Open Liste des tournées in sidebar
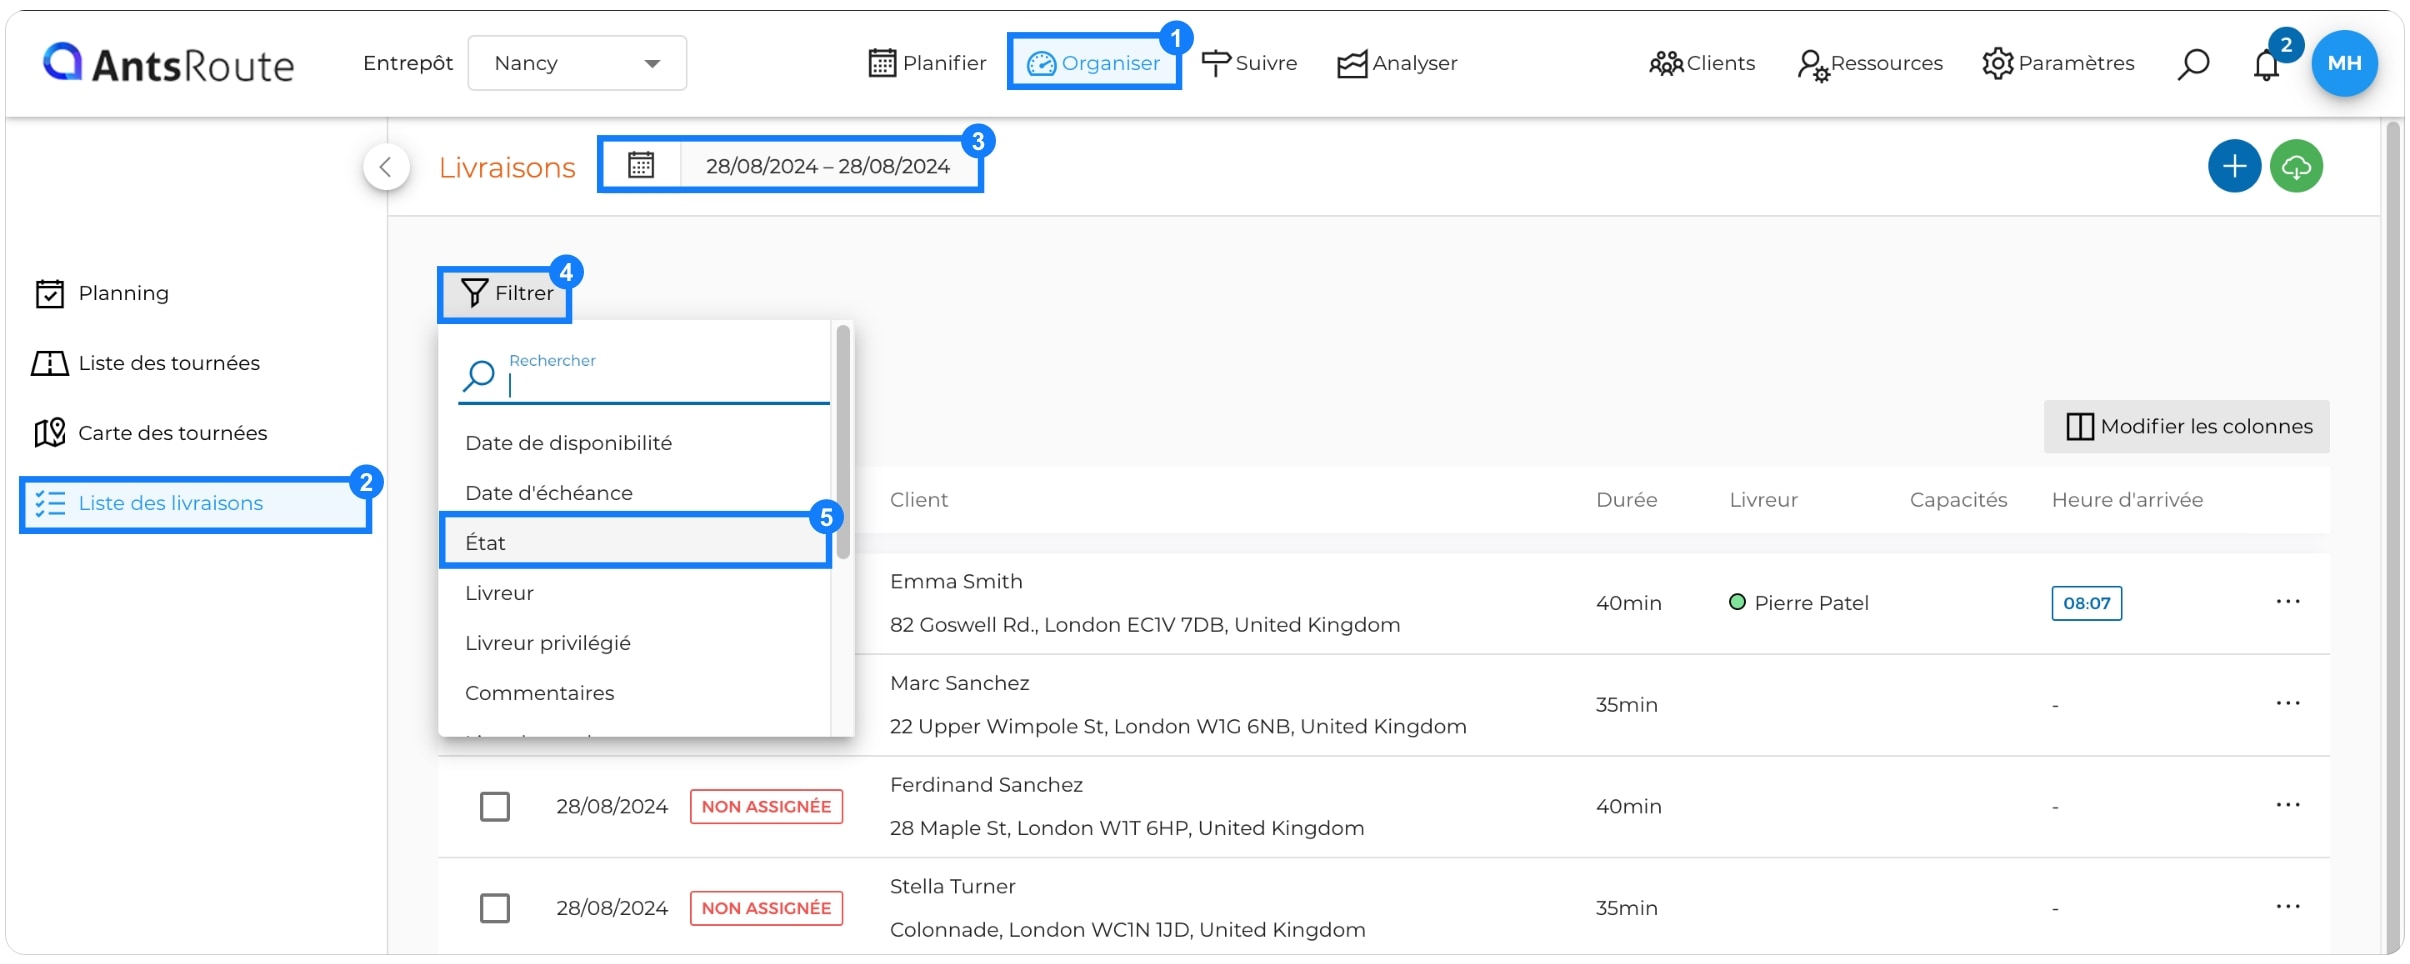The height and width of the screenshot is (964, 2410). (x=146, y=363)
